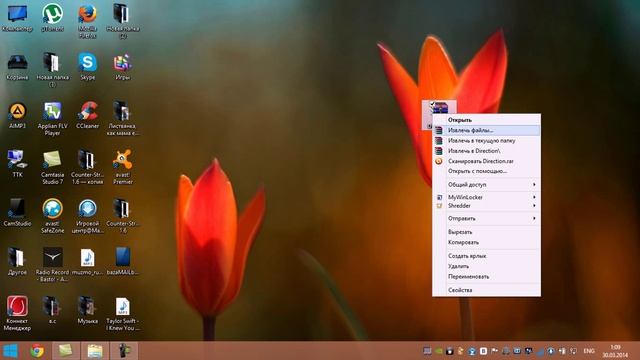
Task: Choose Извлечь в текущую папку
Action: [x=487, y=140]
